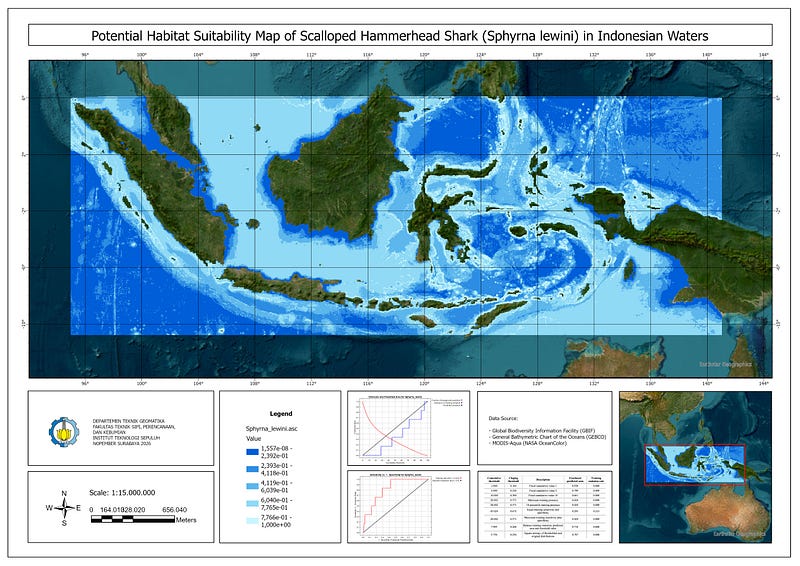This screenshot has width=800, height=566.
Task: Pick the 2,393e-01 legend color swatch
Action: [x=253, y=469]
